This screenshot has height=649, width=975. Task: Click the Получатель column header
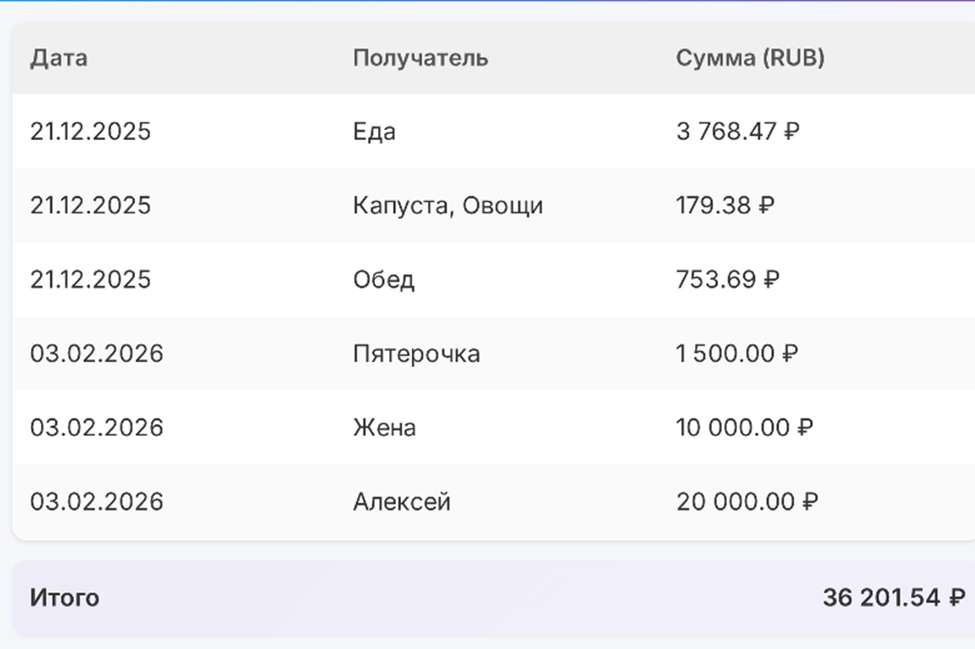tap(420, 58)
